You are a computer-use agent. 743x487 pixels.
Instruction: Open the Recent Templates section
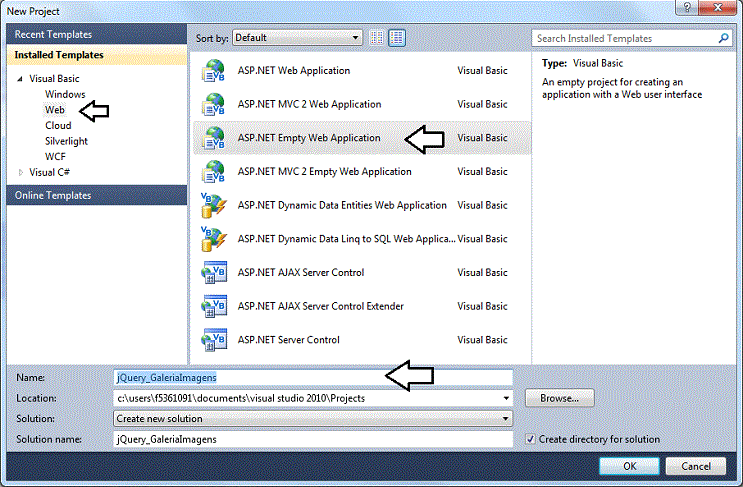click(x=97, y=34)
